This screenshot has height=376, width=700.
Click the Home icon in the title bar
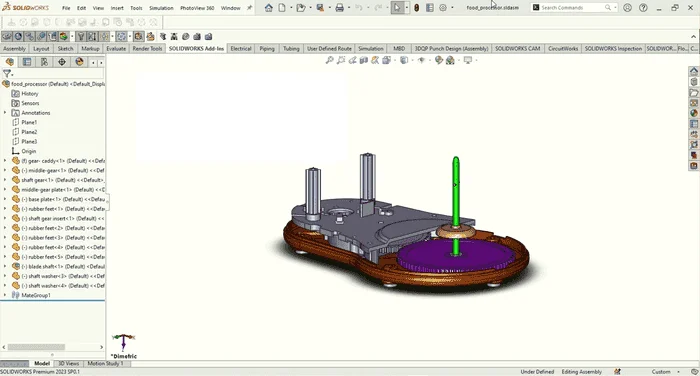[268, 8]
